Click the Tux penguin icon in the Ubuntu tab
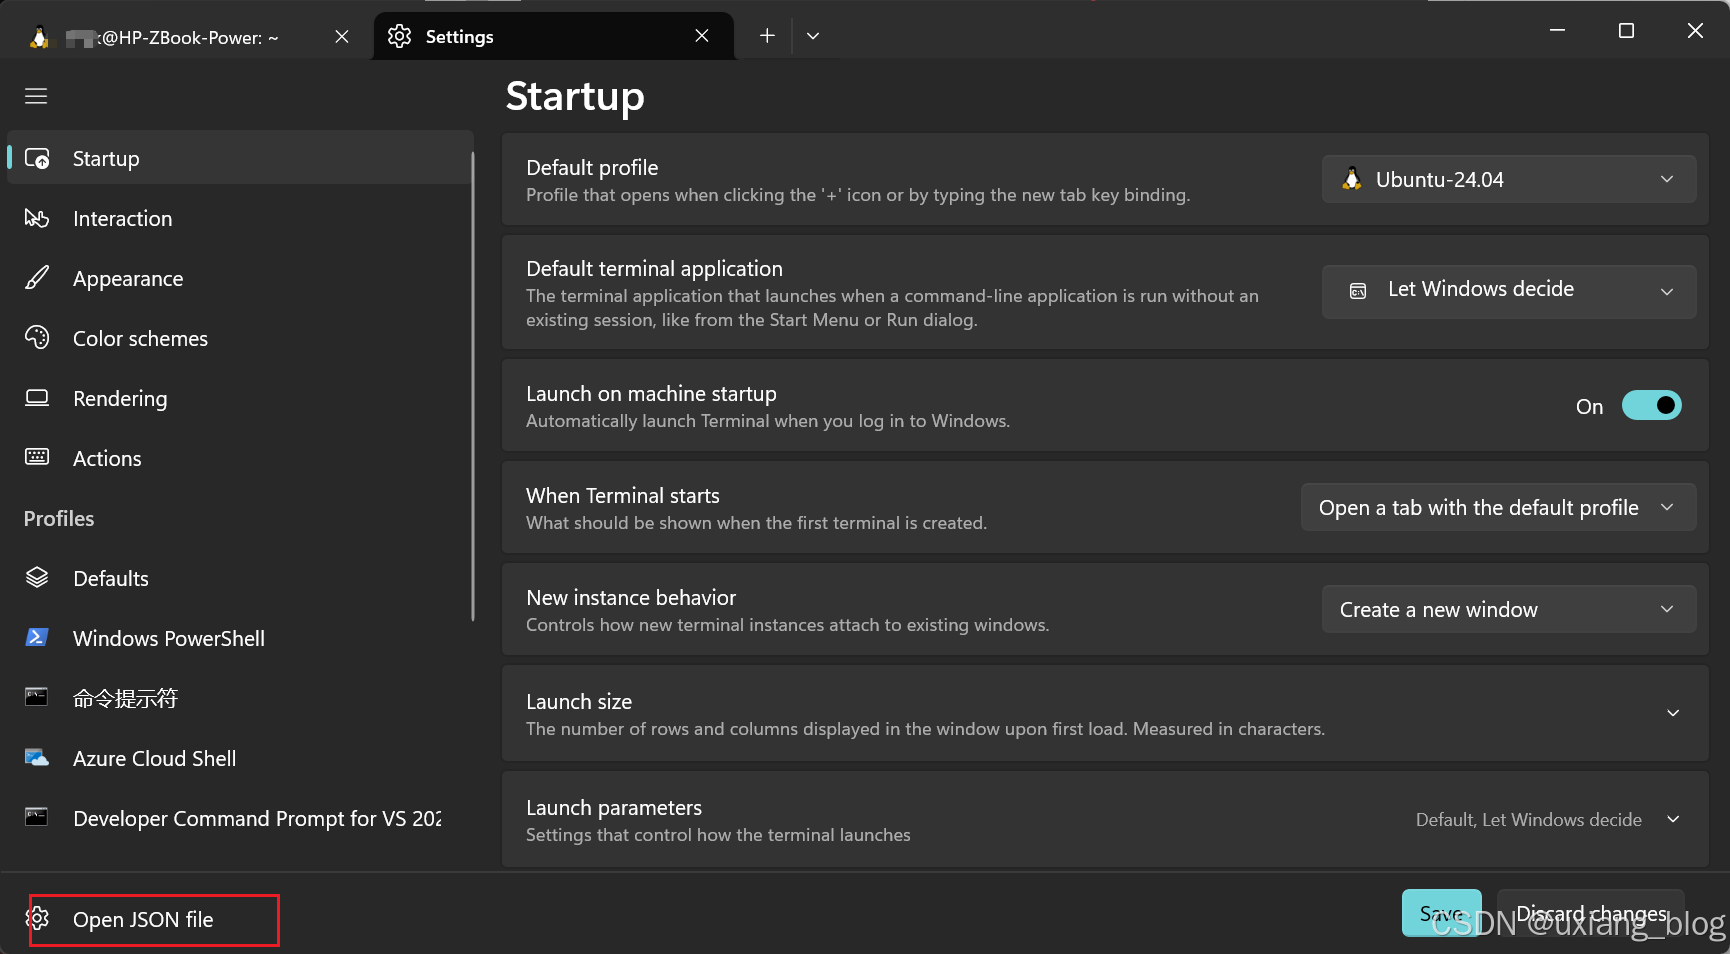Screen dimensions: 1730x954 tap(39, 37)
